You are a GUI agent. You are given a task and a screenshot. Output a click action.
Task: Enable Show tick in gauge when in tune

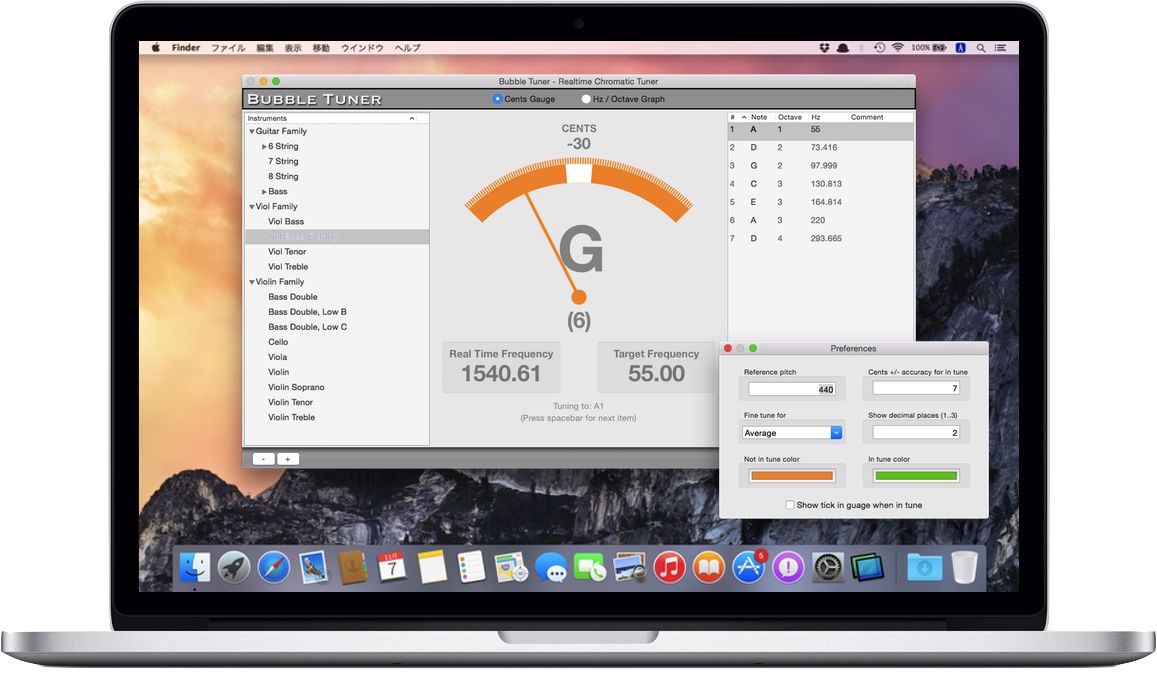coord(790,505)
